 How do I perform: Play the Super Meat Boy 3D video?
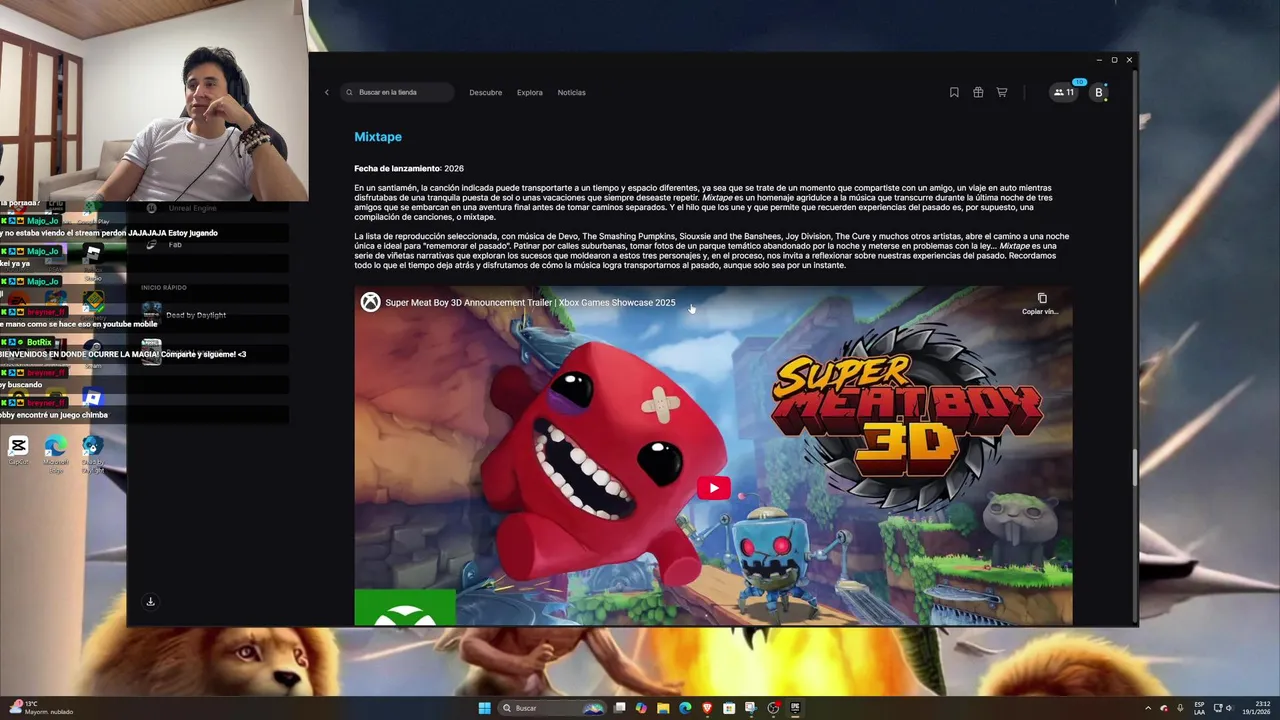click(714, 488)
